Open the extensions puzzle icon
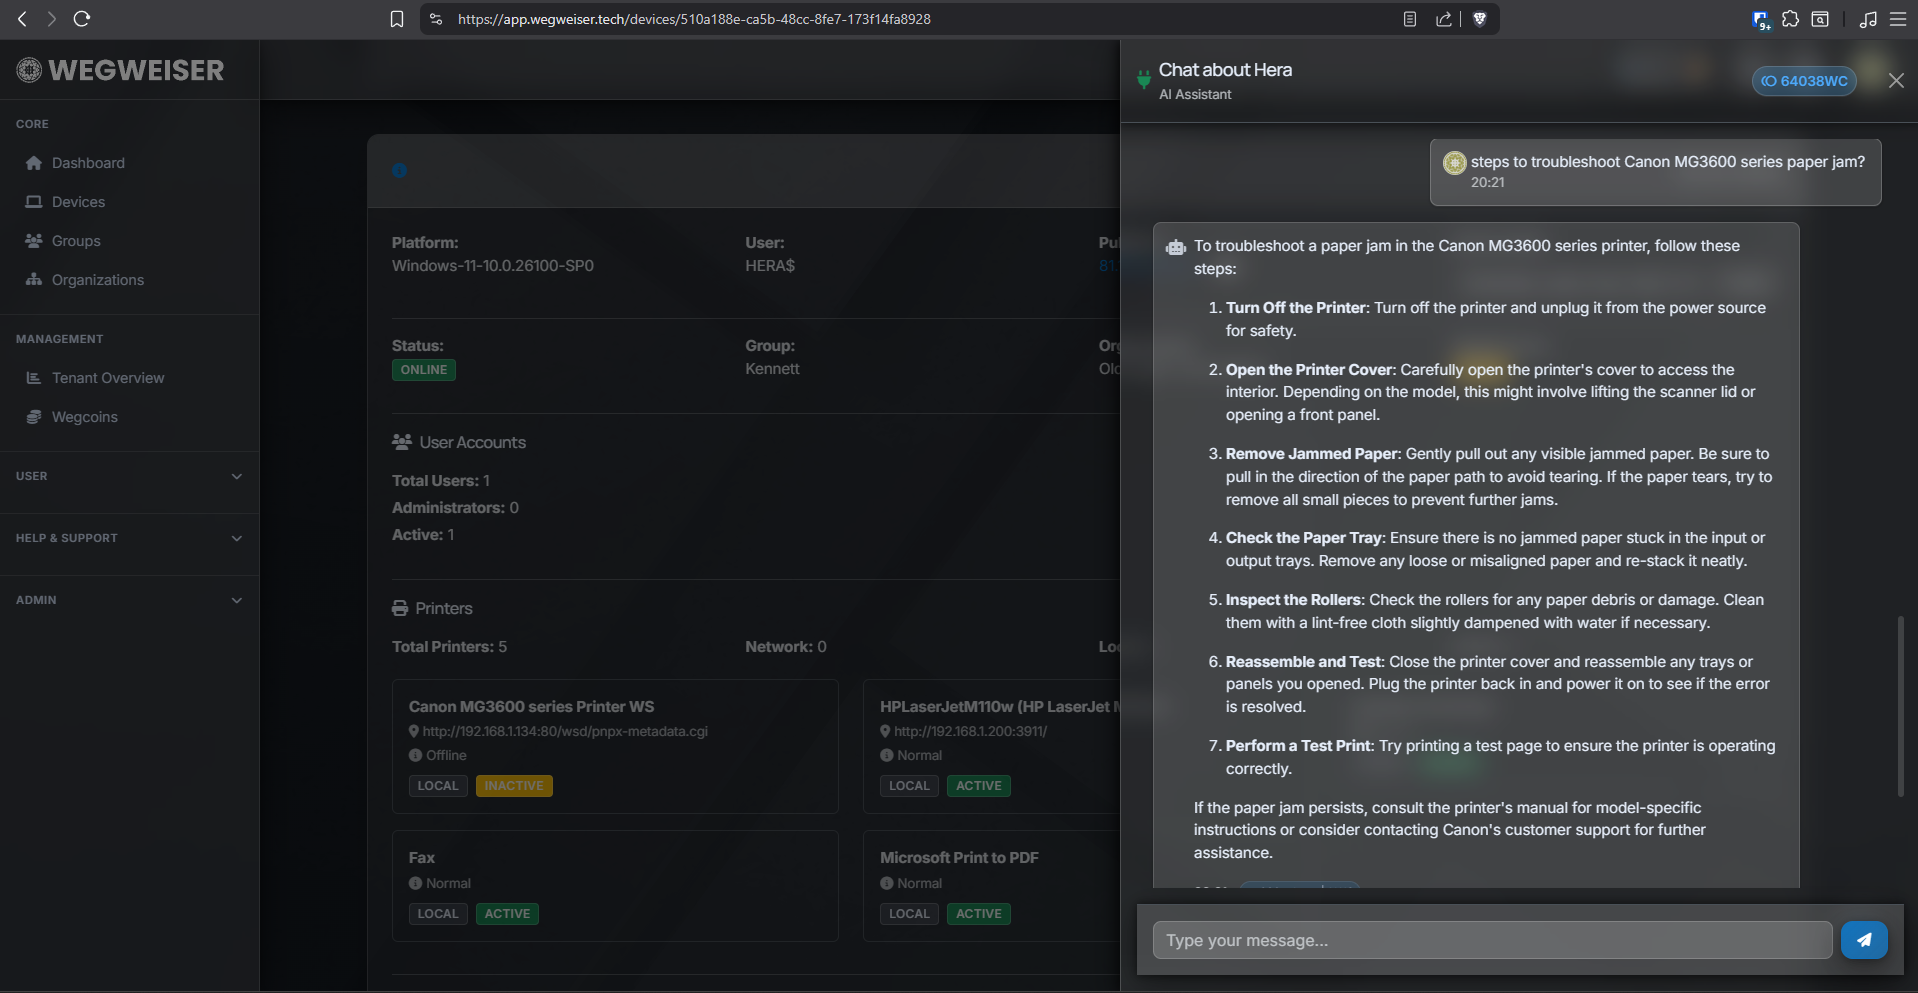 [x=1791, y=19]
